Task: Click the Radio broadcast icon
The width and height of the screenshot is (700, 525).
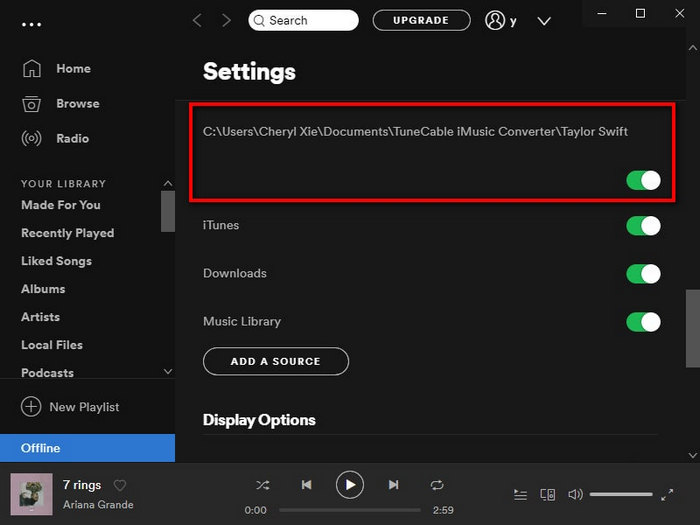Action: coord(31,138)
